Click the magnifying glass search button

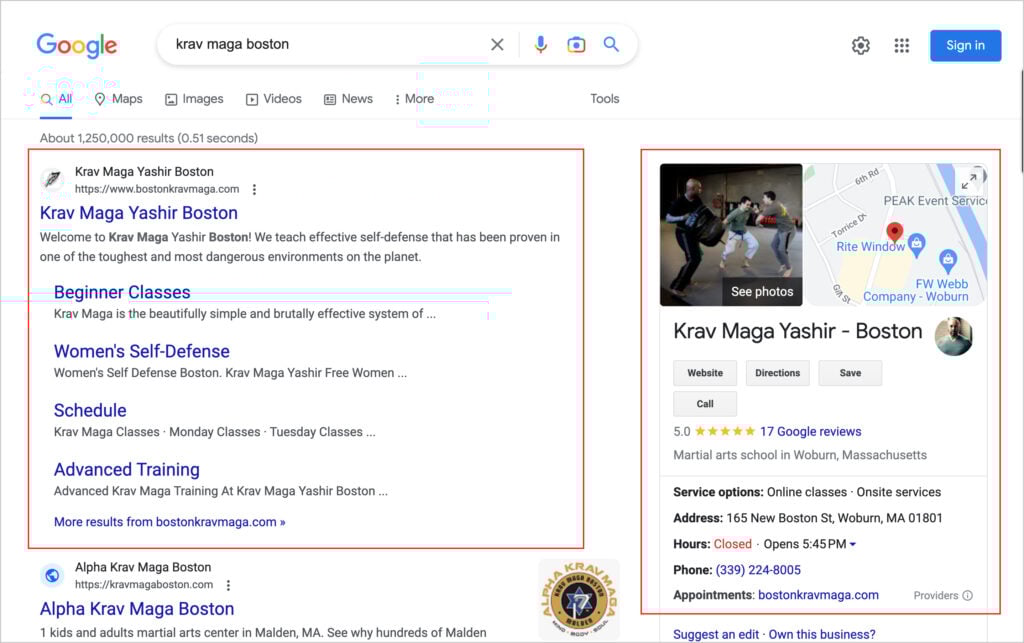point(611,44)
